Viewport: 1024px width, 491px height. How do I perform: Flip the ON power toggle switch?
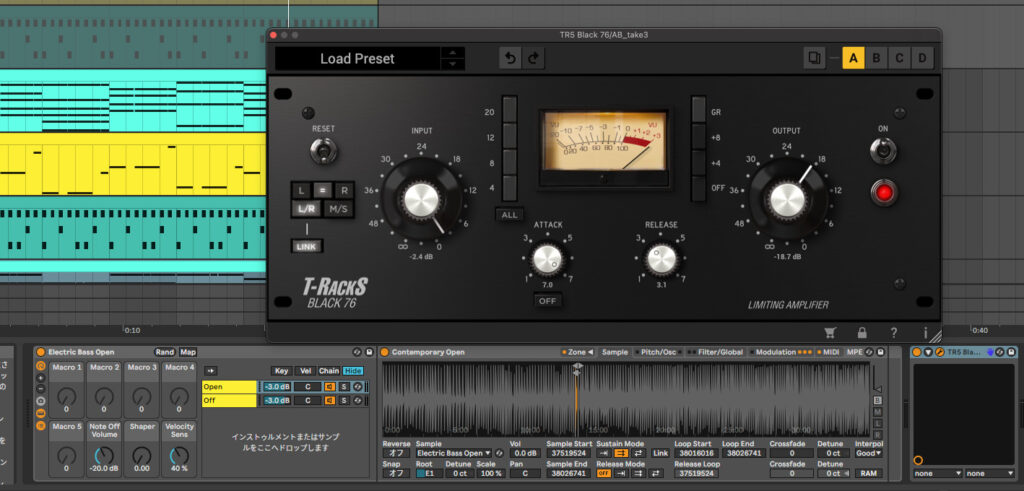[881, 151]
